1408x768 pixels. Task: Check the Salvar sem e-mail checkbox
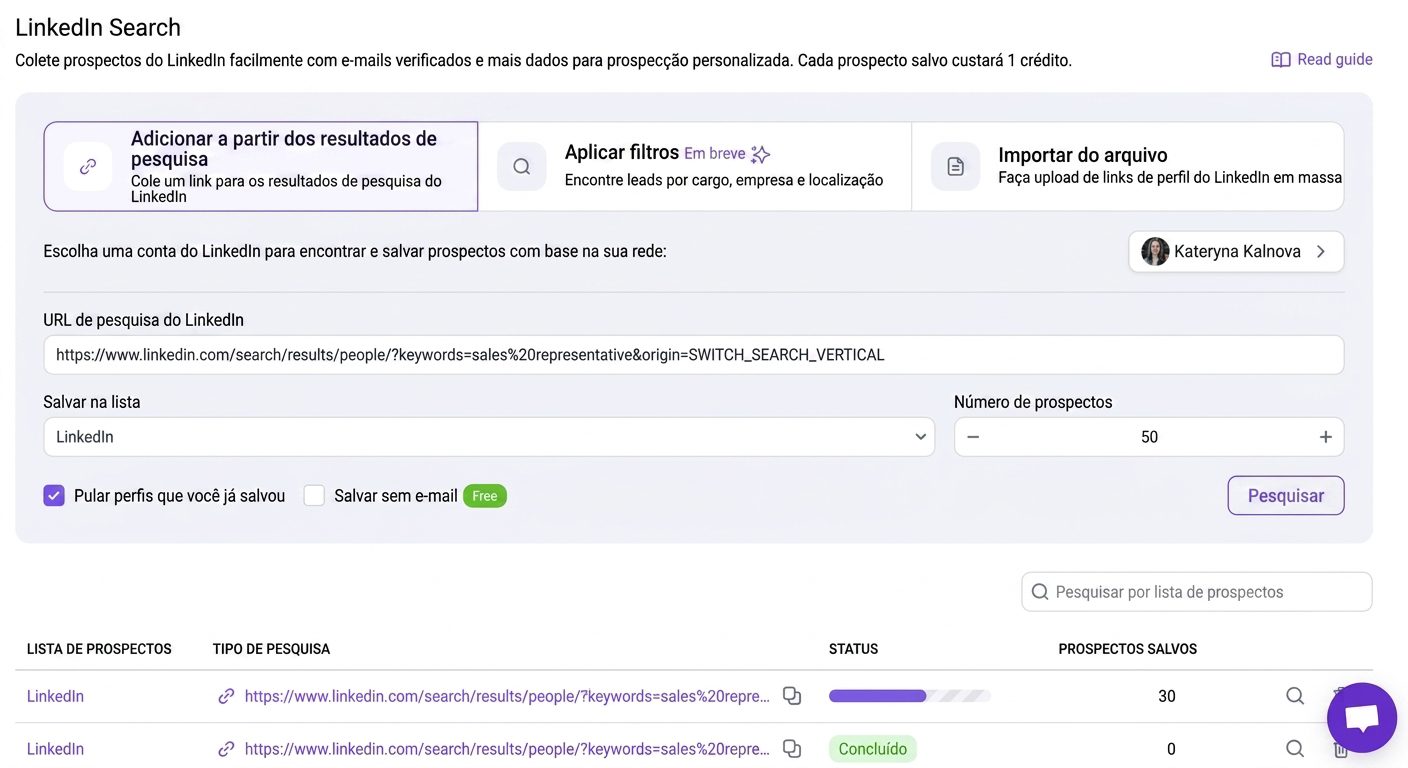pyautogui.click(x=314, y=495)
